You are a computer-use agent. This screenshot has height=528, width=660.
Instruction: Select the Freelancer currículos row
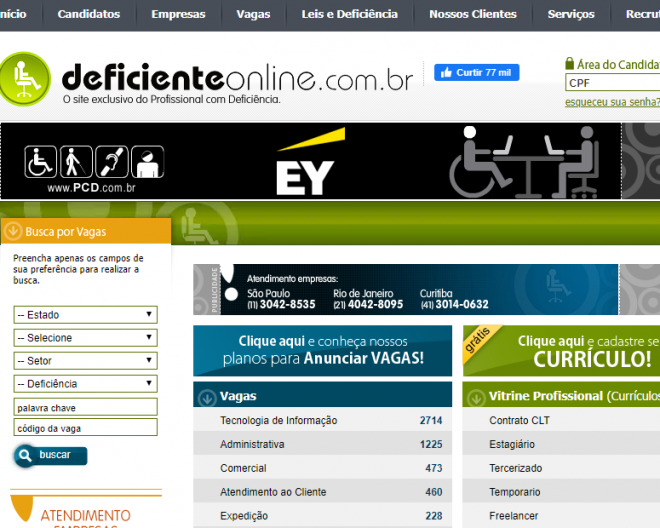561,515
